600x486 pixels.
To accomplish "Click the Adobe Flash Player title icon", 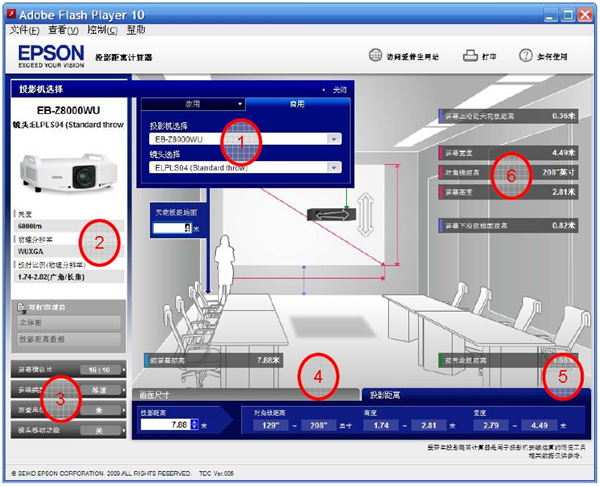I will [14, 13].
